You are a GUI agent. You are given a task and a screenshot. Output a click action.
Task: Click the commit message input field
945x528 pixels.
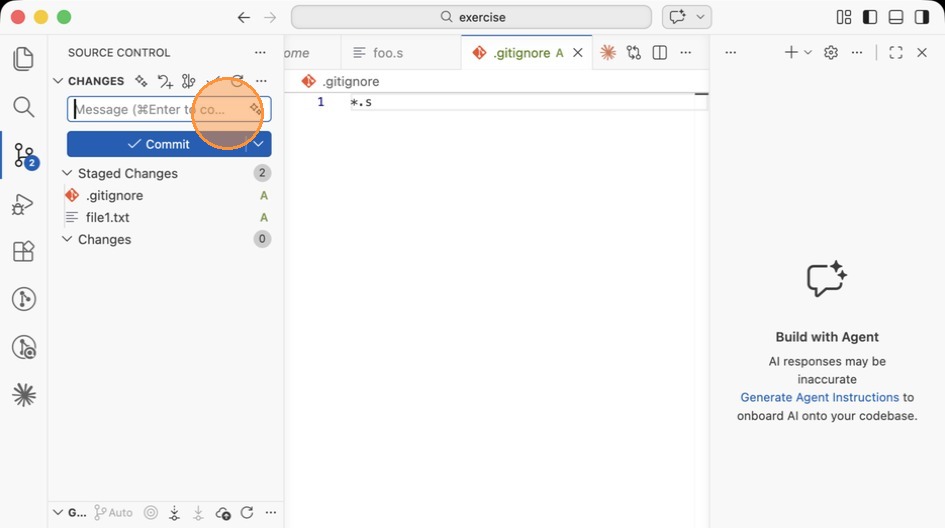(150, 109)
